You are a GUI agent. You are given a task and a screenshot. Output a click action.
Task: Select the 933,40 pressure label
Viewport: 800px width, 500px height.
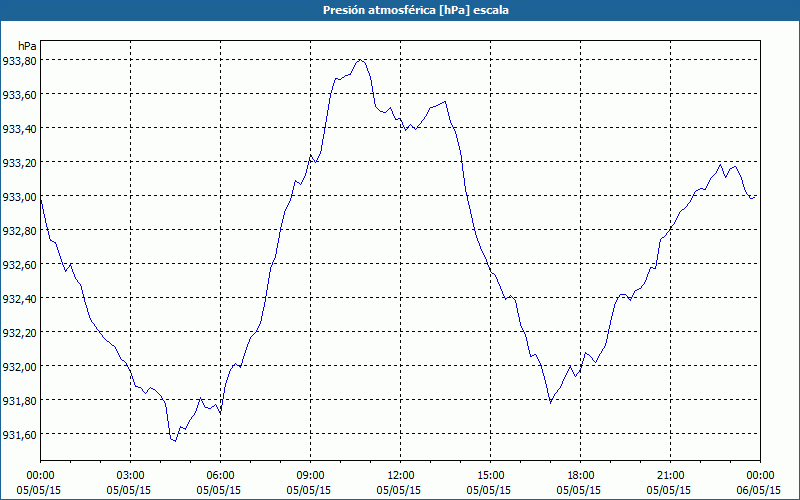pos(19,129)
